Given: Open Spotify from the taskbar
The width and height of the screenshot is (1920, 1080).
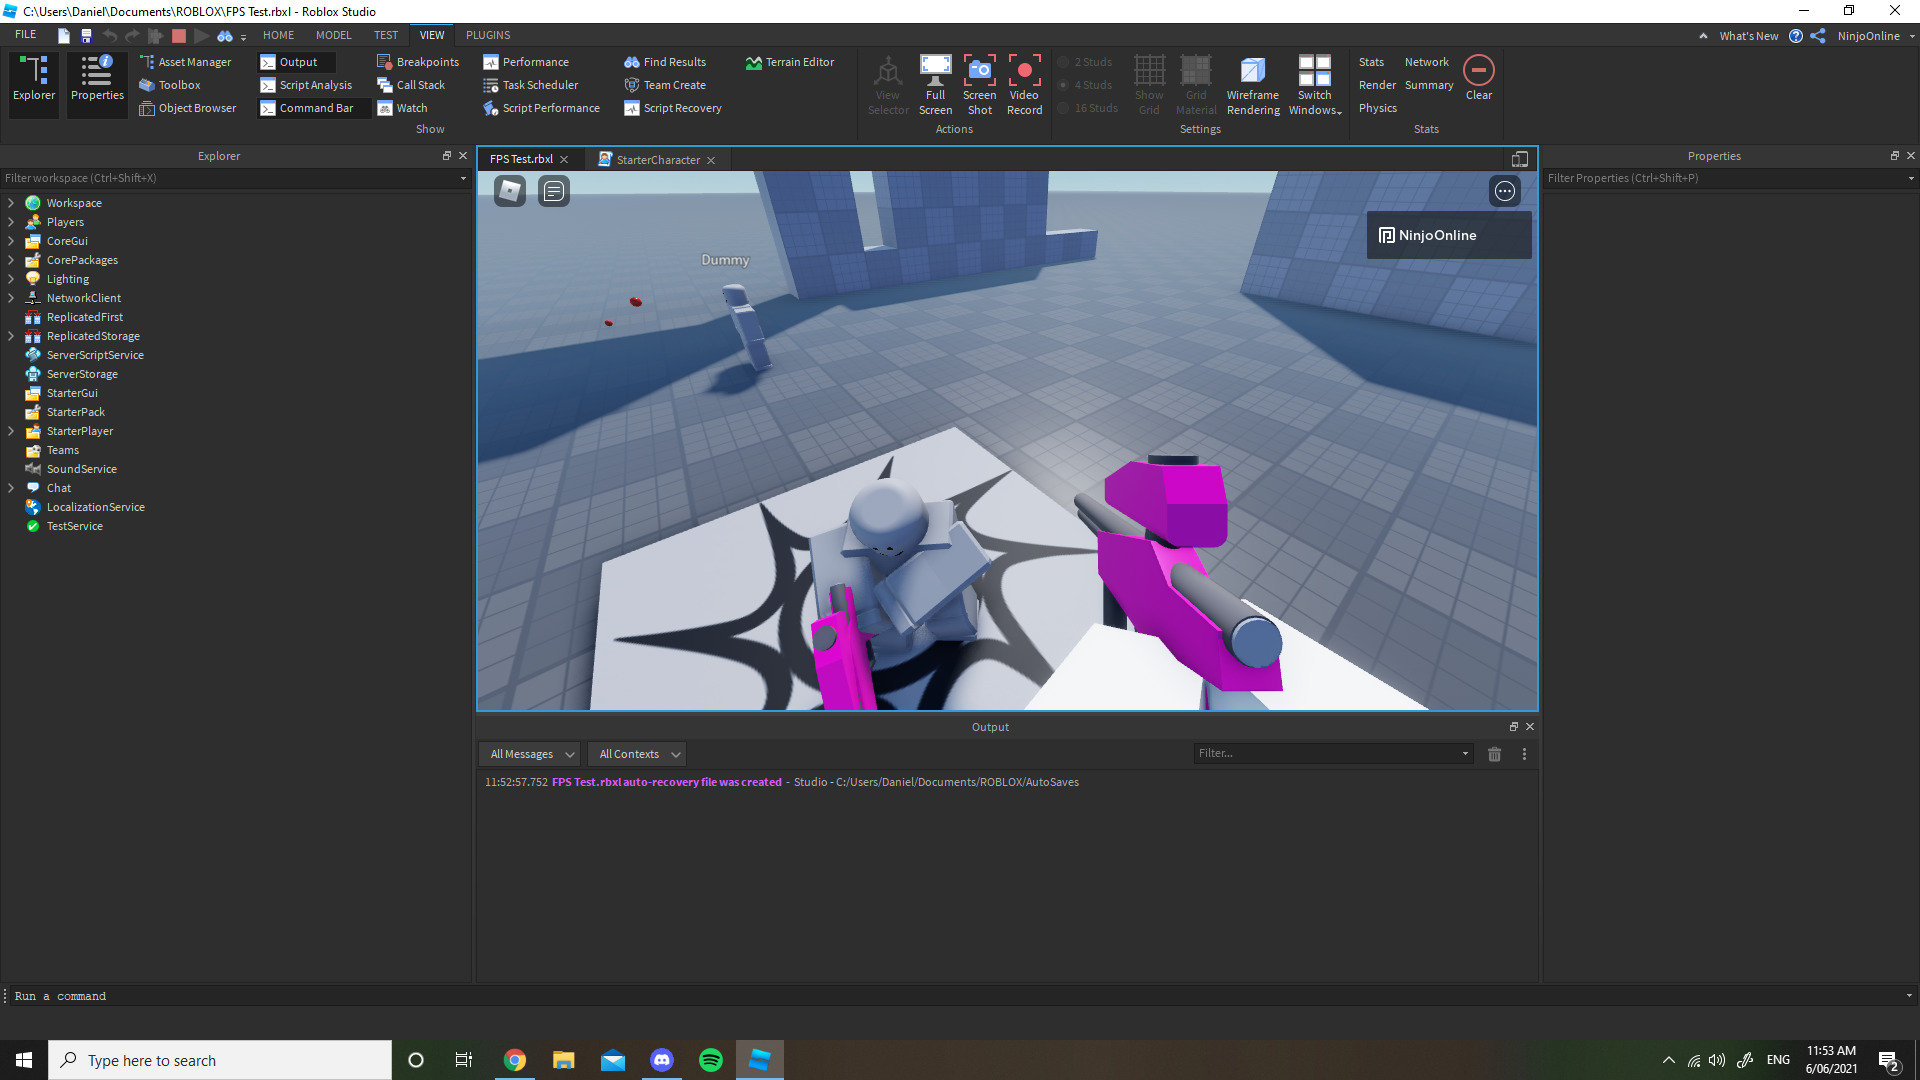Looking at the screenshot, I should [x=711, y=1060].
